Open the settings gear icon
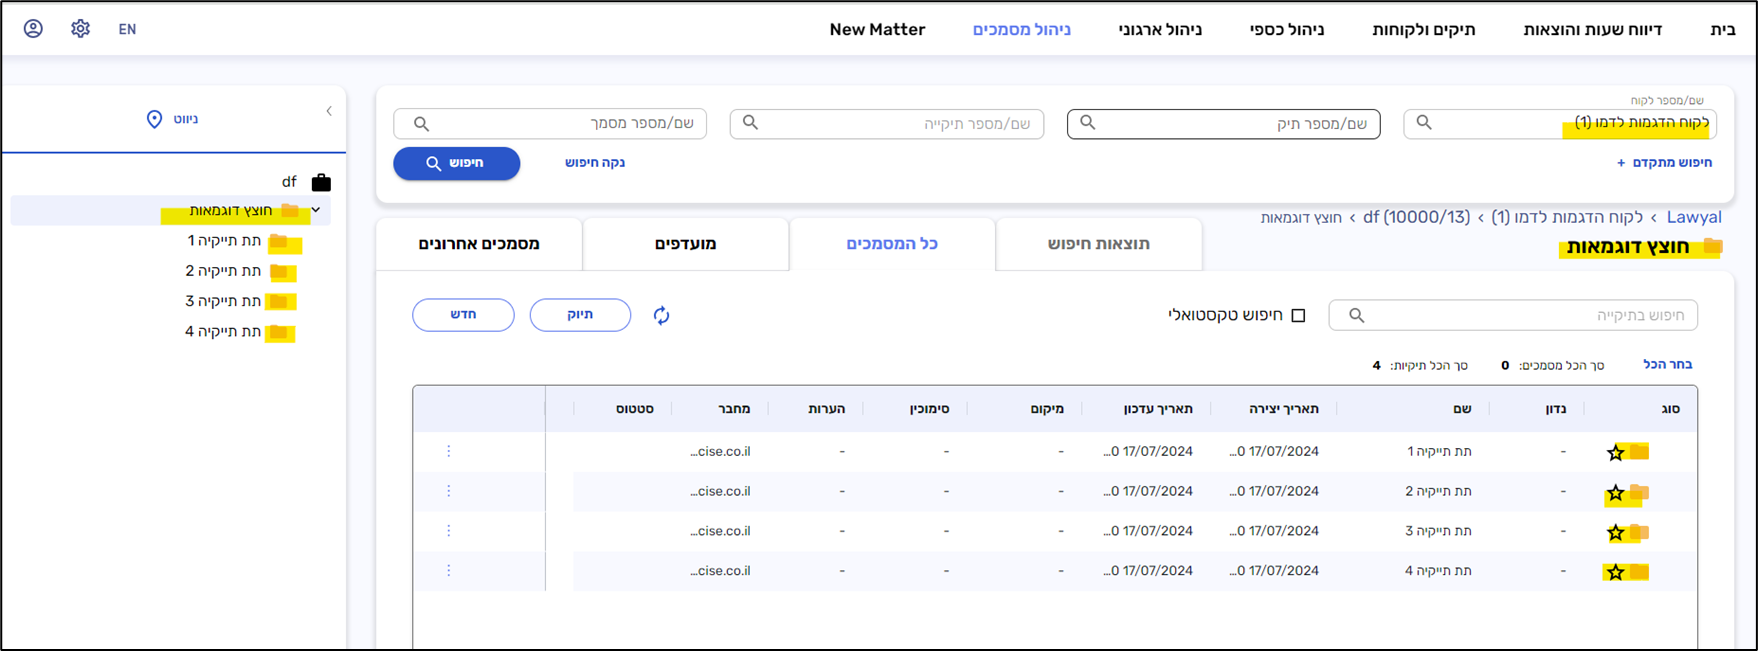The width and height of the screenshot is (1758, 651). pos(81,29)
